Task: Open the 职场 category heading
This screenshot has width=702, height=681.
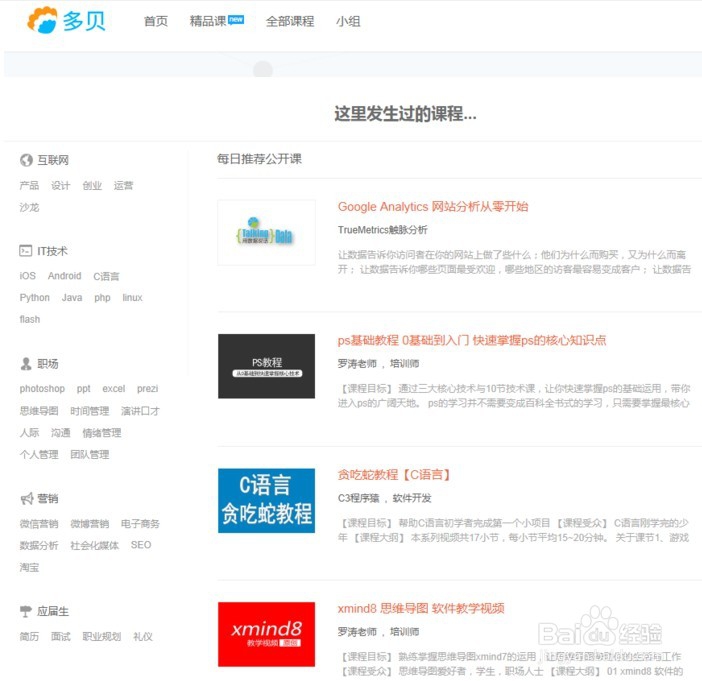Action: coord(48,364)
